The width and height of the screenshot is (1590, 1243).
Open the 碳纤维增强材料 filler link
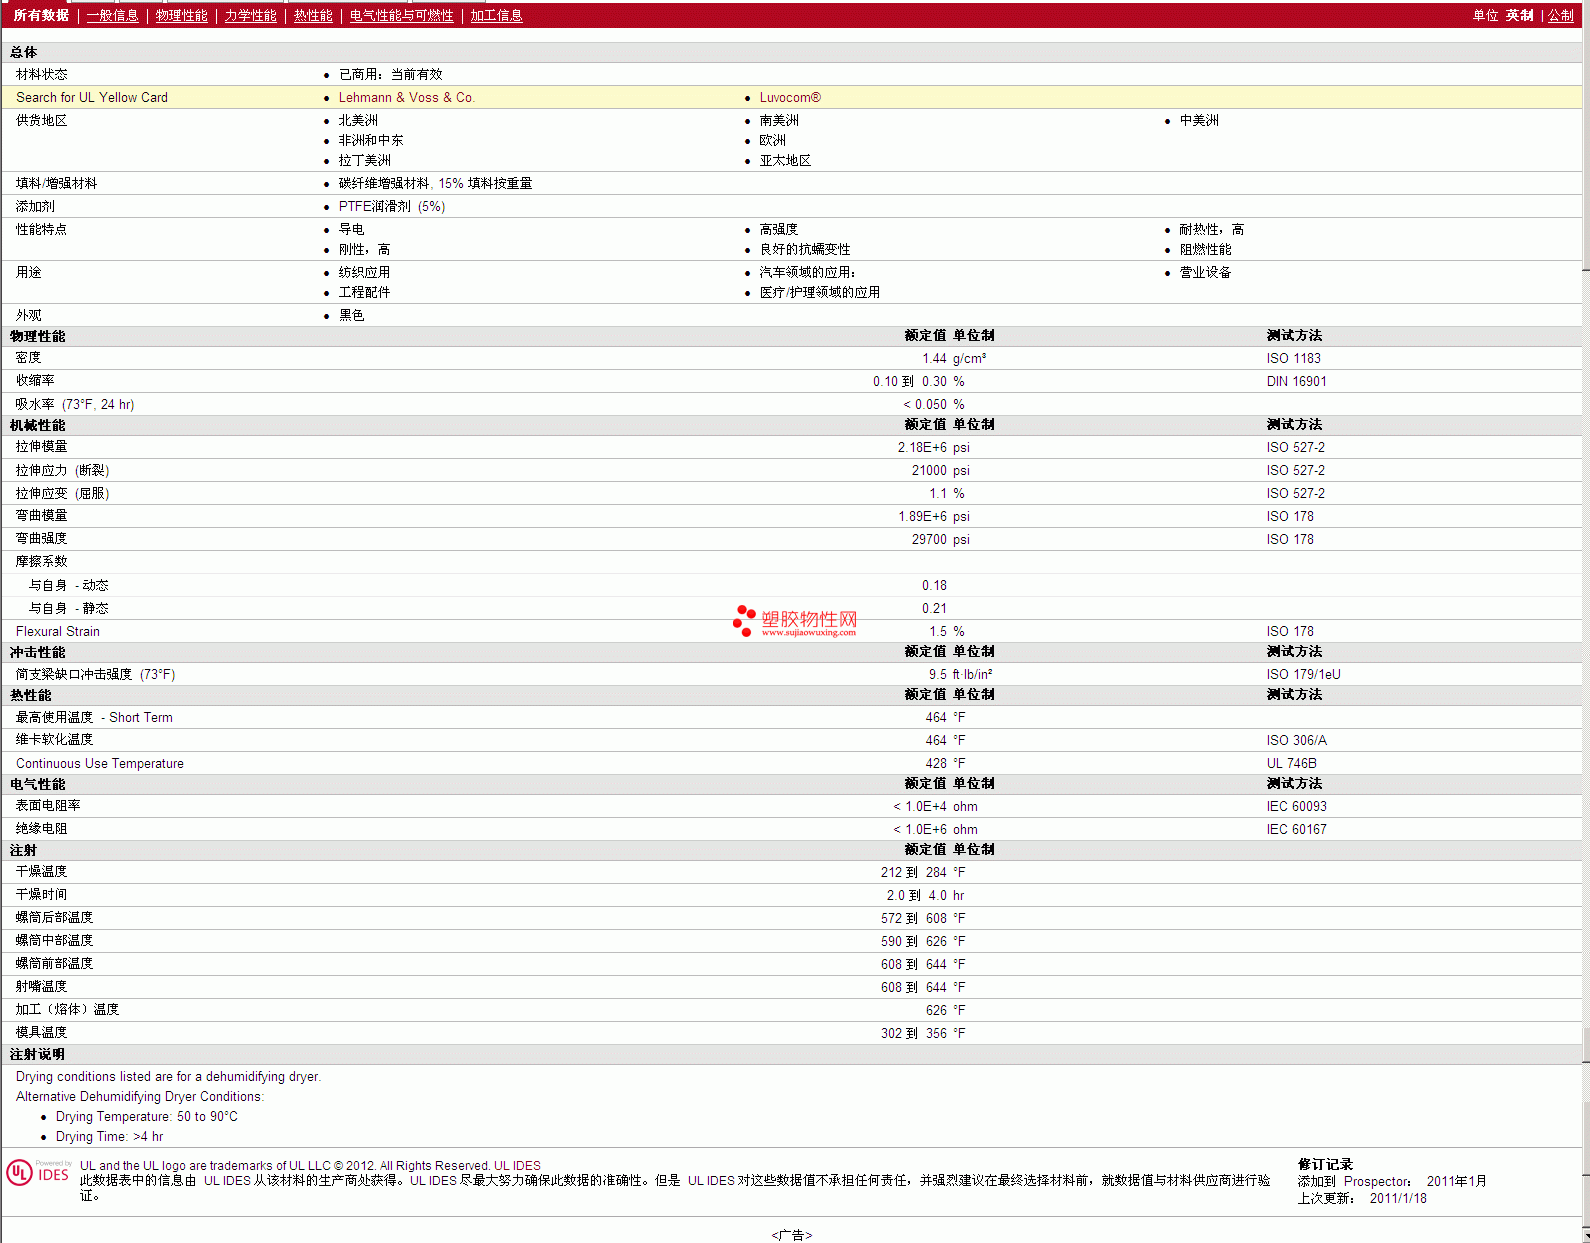(384, 184)
